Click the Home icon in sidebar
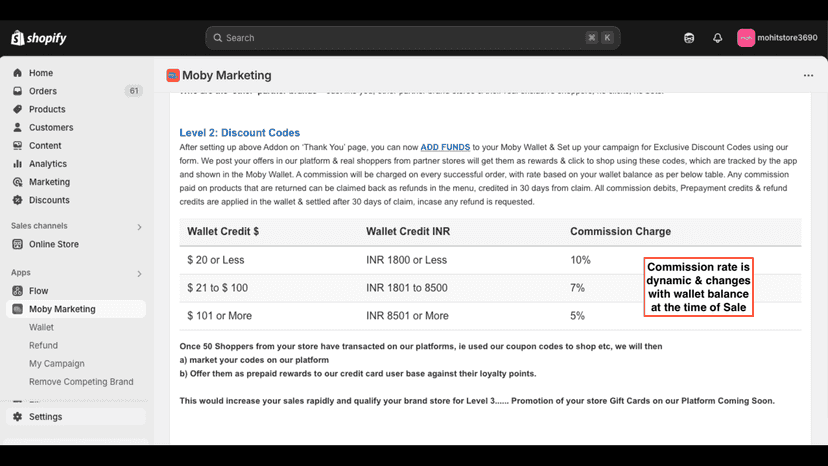The image size is (828, 466). click(x=17, y=73)
